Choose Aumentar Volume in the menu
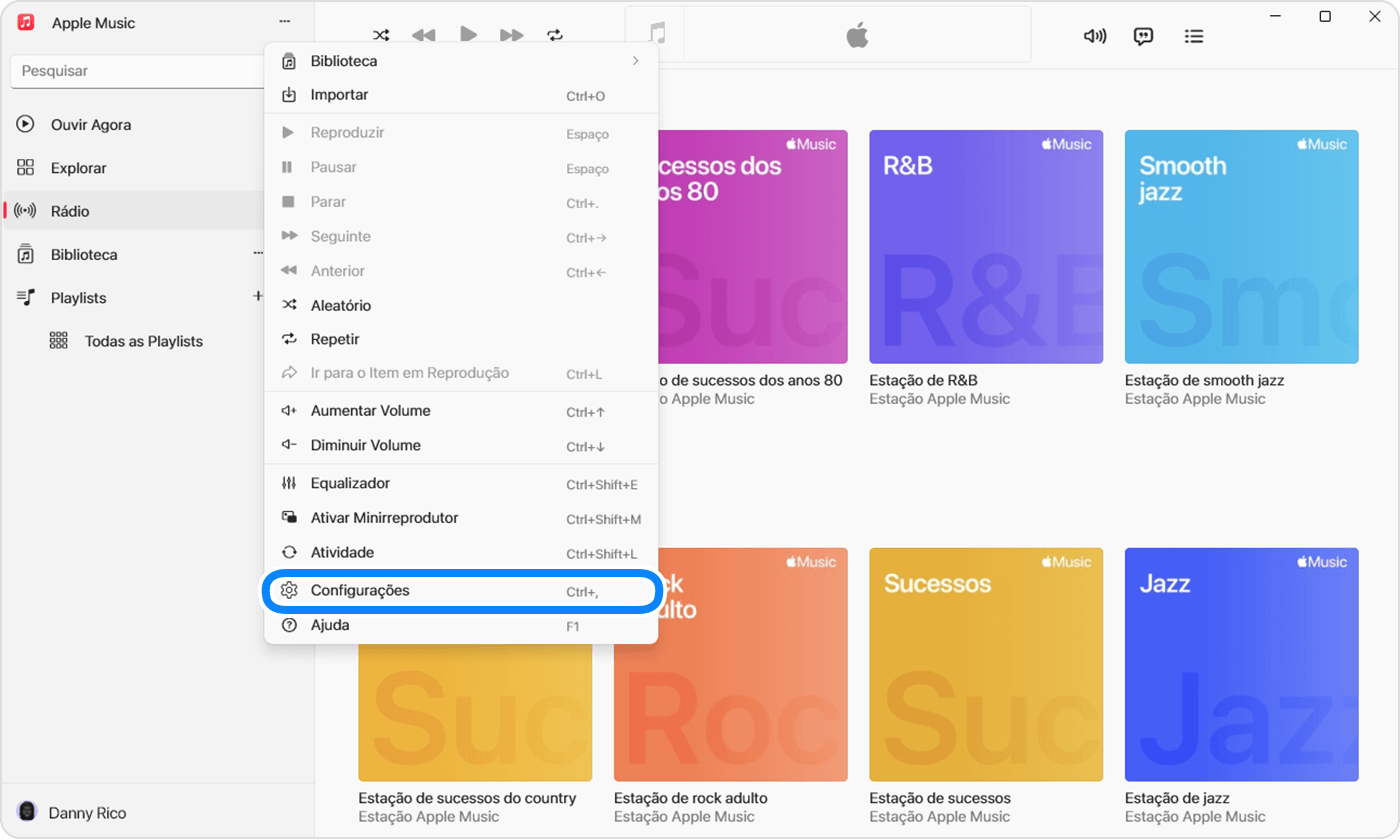1400x840 pixels. [461, 411]
